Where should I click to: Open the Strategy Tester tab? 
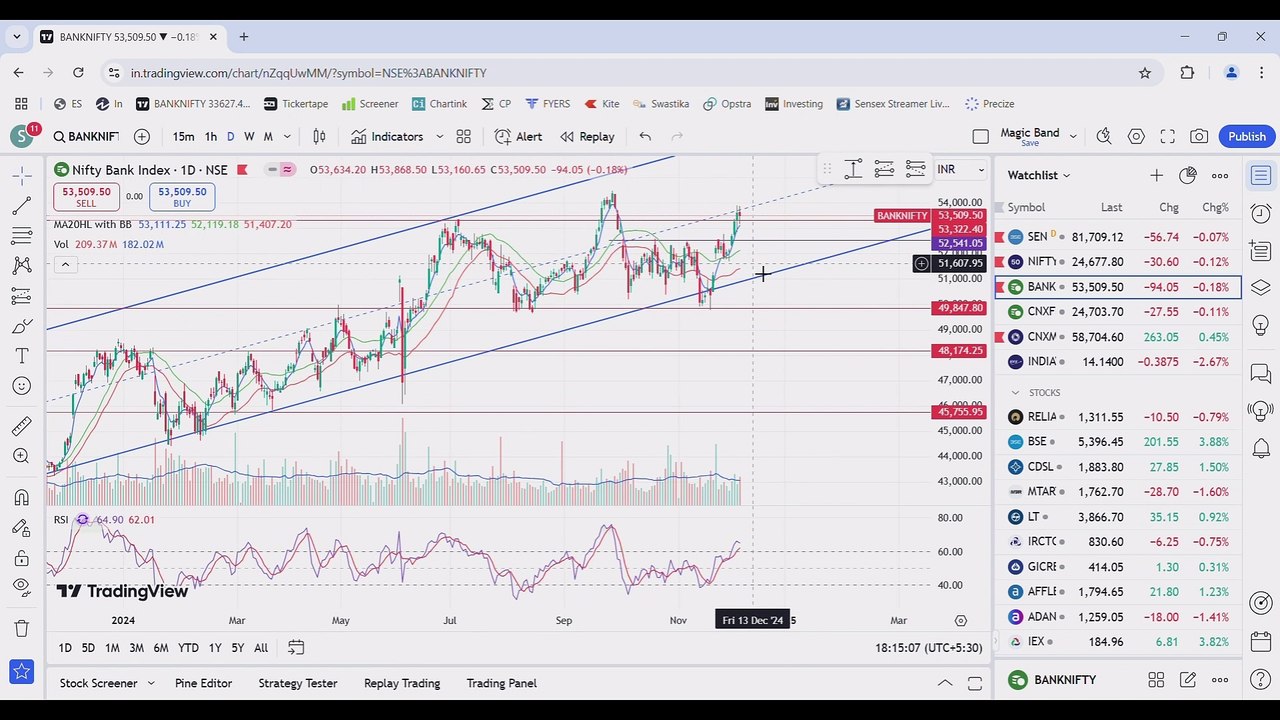(x=297, y=683)
